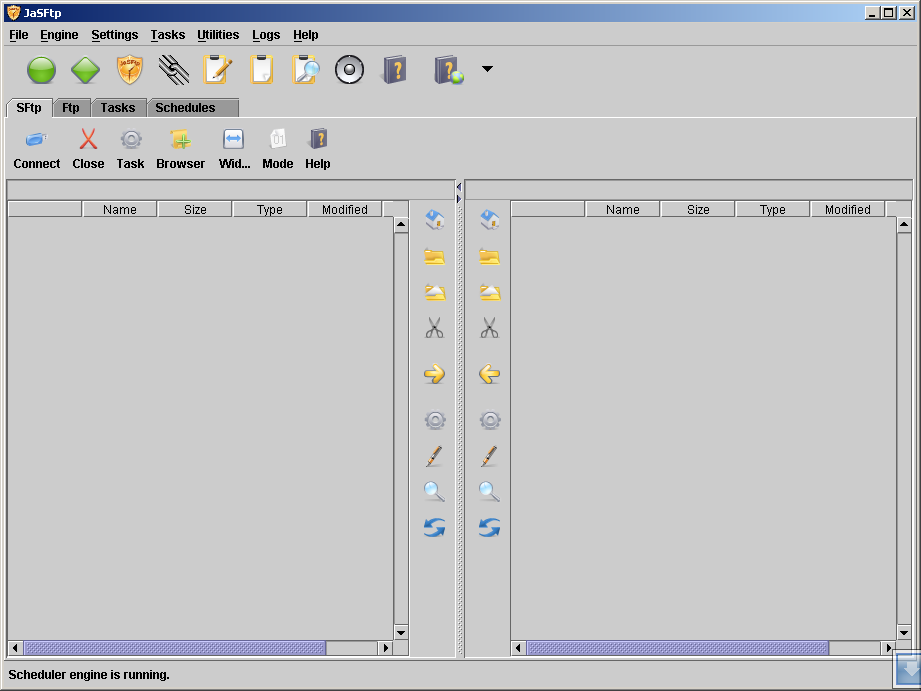This screenshot has width=921, height=691.
Task: Click the left pane's scroll-down arrow
Action: [x=401, y=633]
